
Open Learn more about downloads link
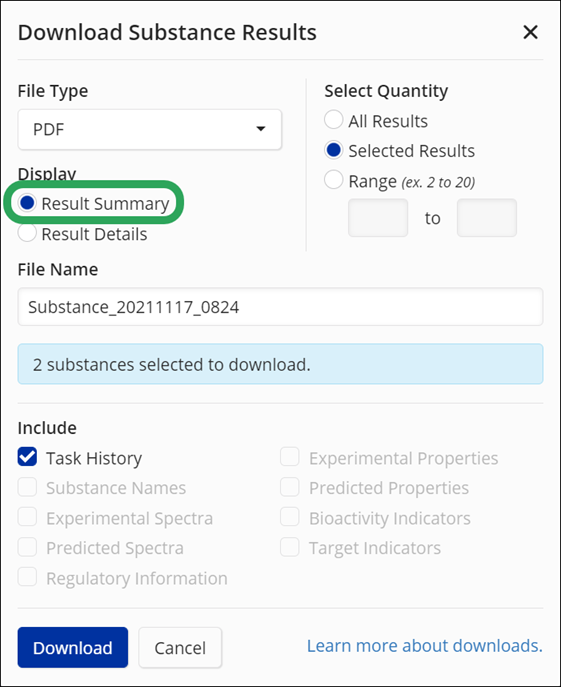point(424,646)
